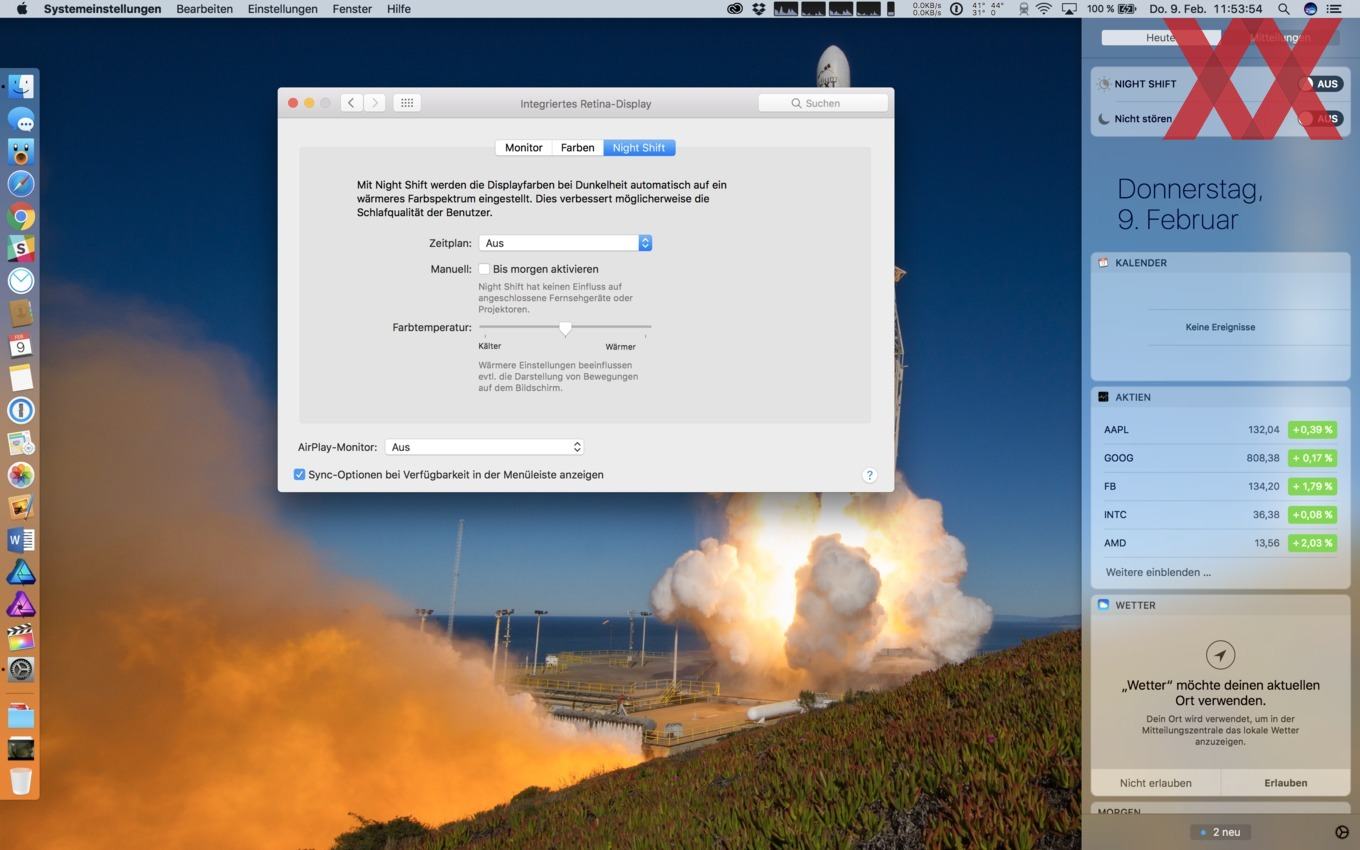
Task: Open Safari from the Dock
Action: [21, 184]
